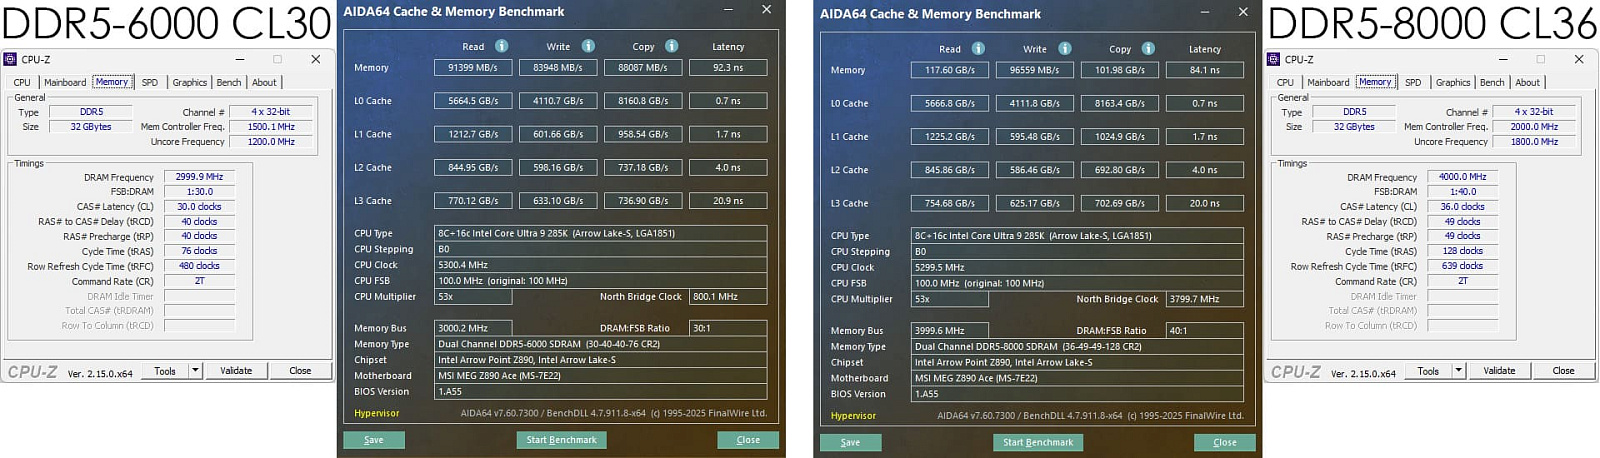
Task: Click the Read info icon in left AIDA64 window
Action: coord(501,46)
